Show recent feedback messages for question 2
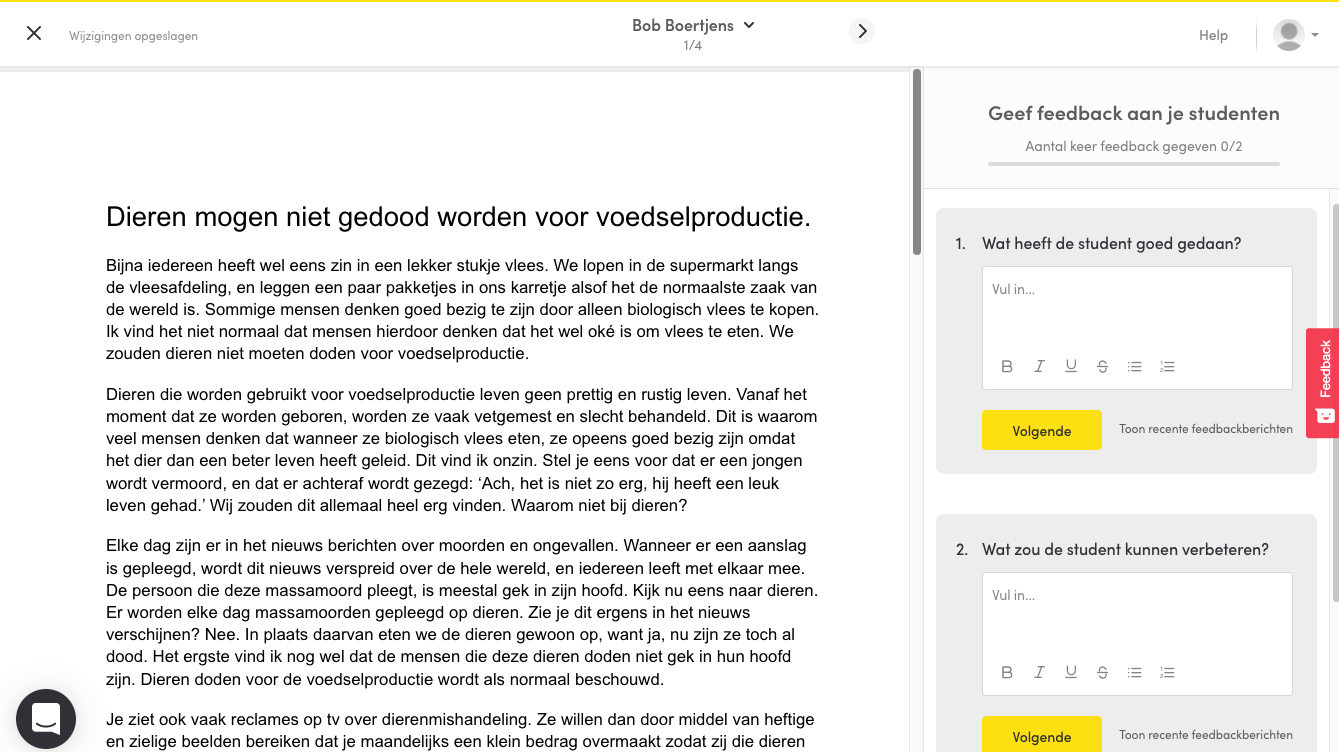Screen dimensions: 1339x752 pos(1206,735)
